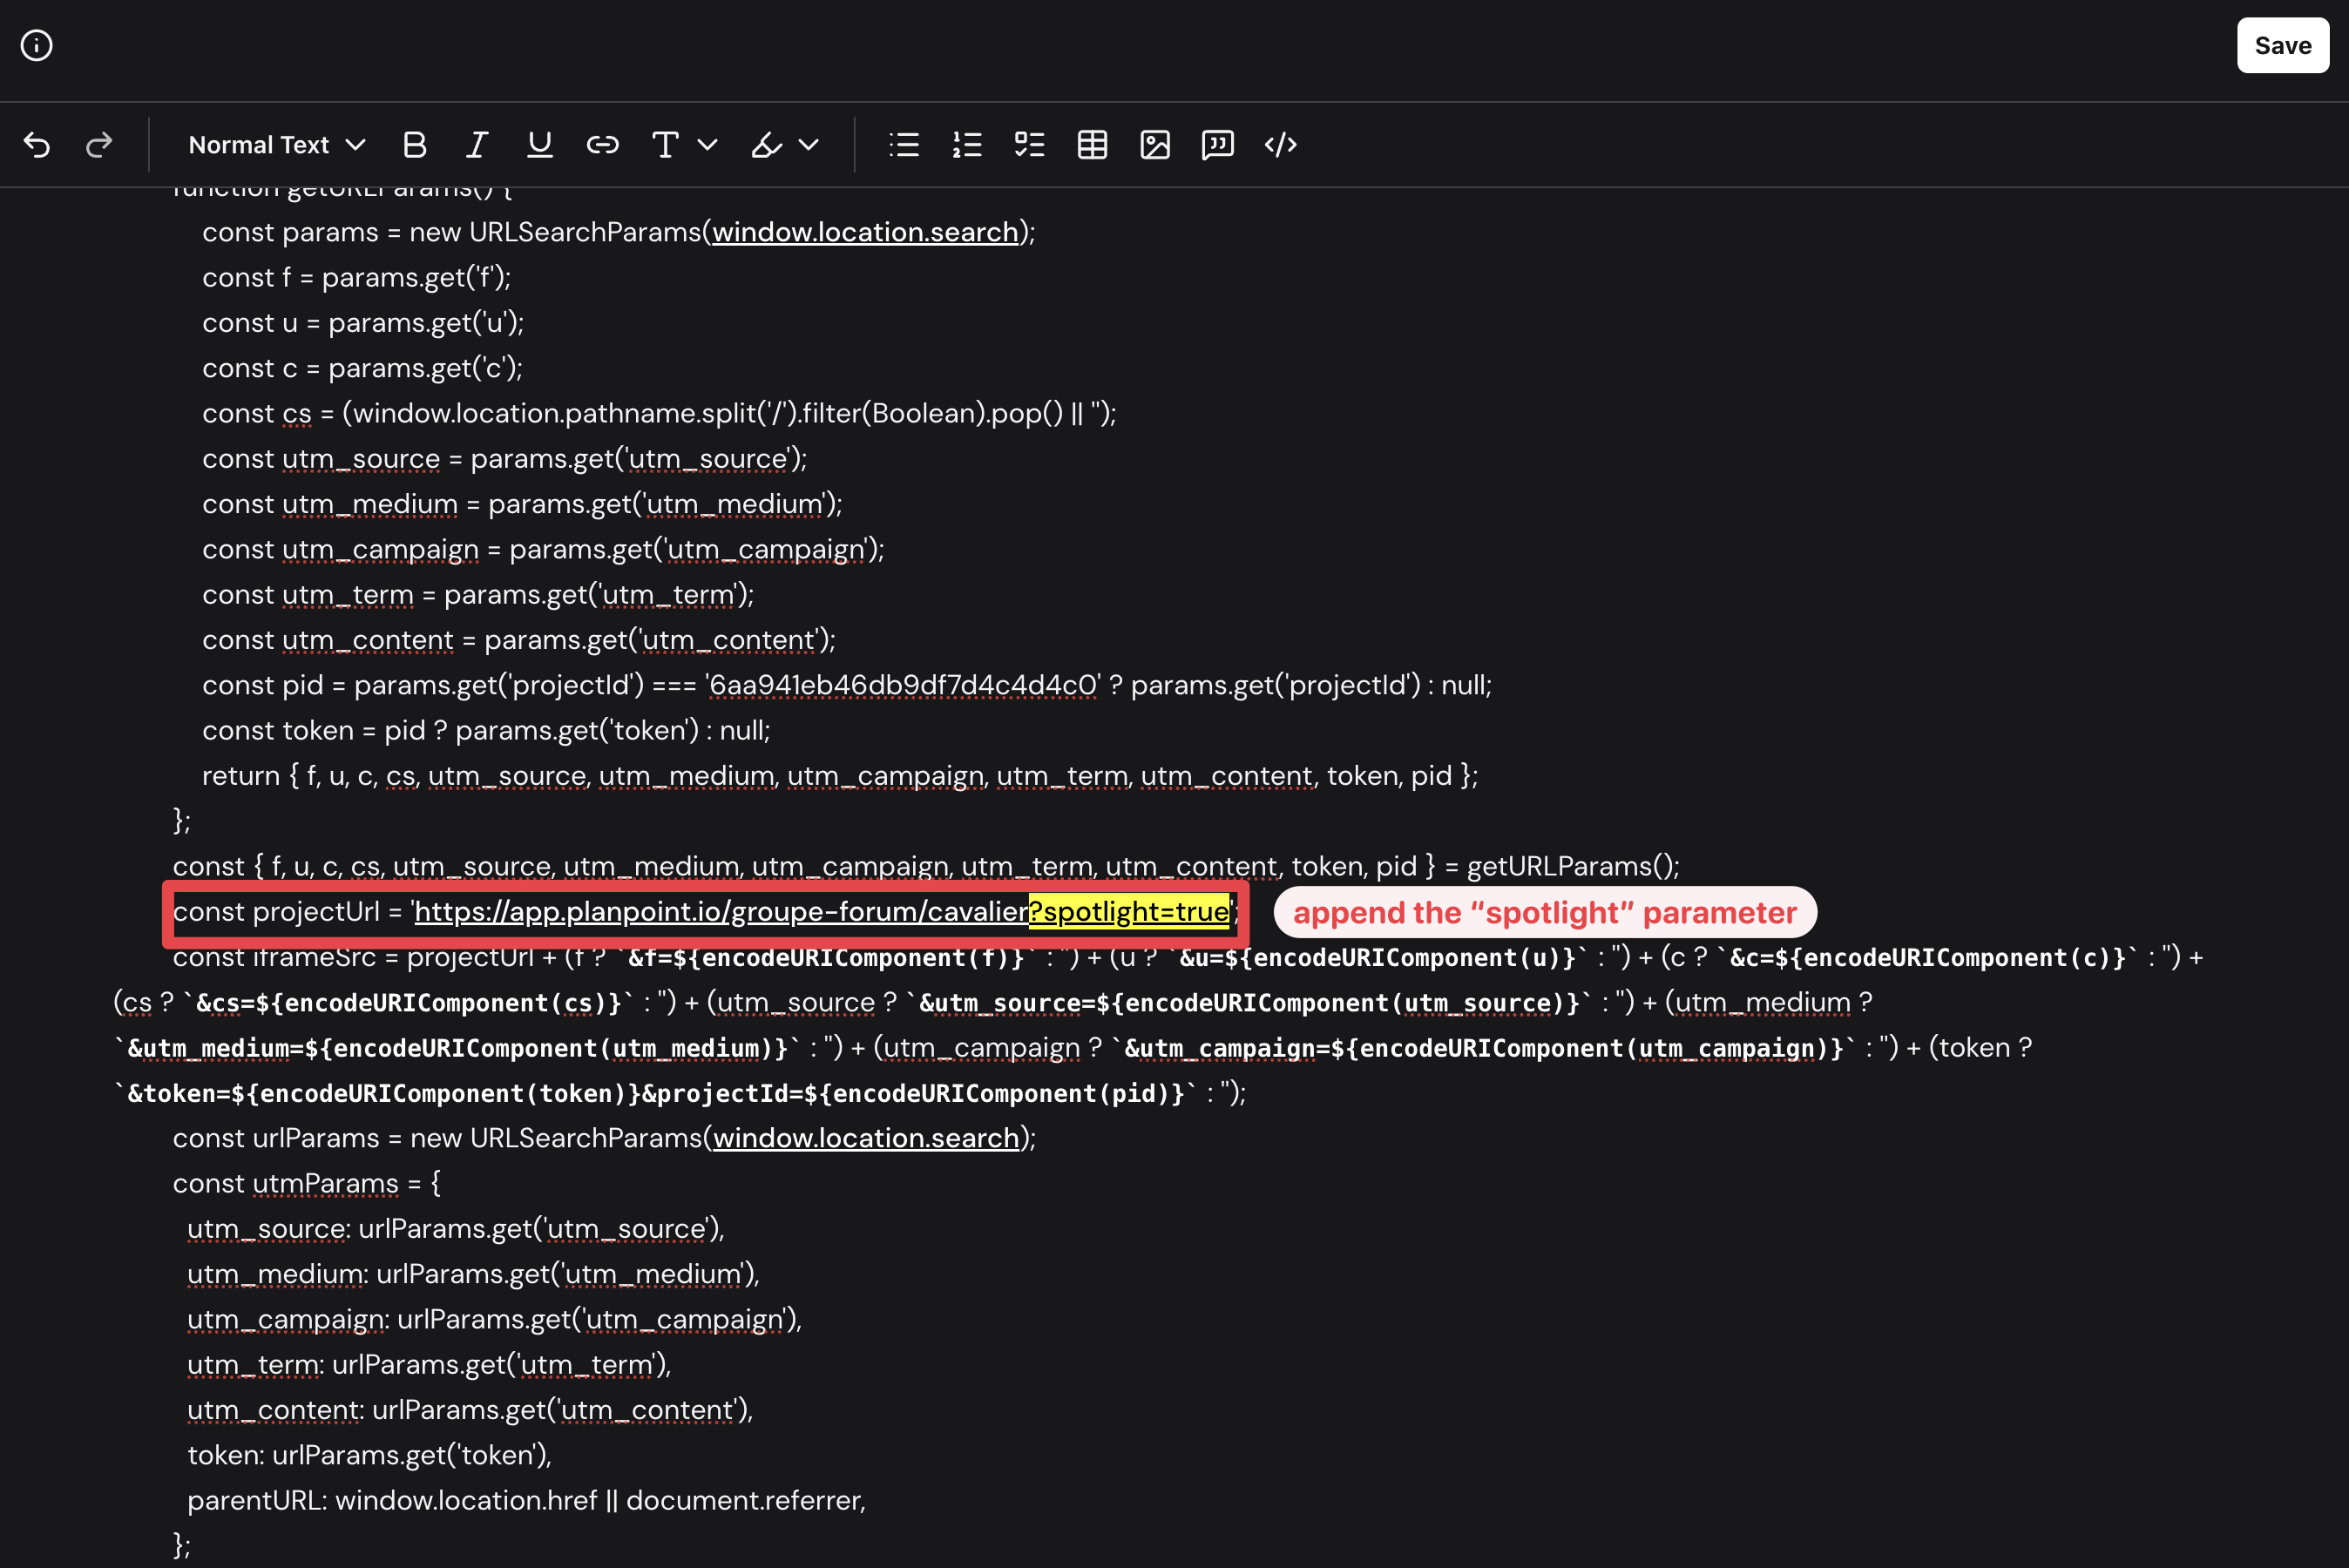2349x1568 pixels.
Task: Expand the text style options chevron
Action: (707, 145)
